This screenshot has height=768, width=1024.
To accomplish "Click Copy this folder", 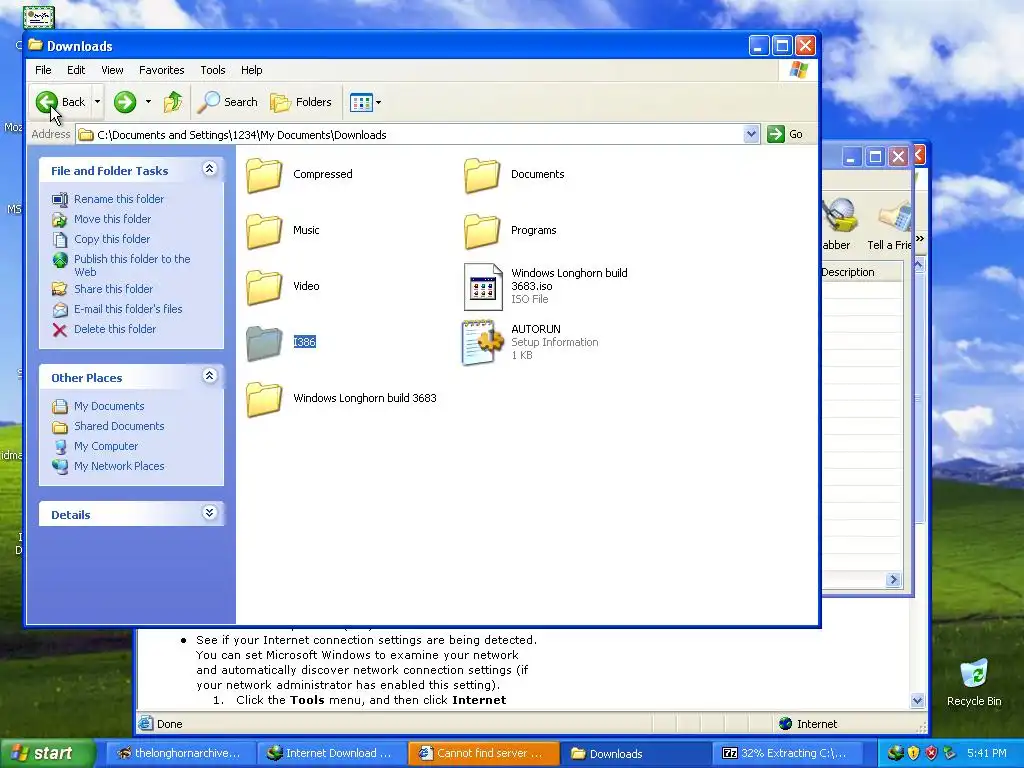I will pyautogui.click(x=112, y=239).
